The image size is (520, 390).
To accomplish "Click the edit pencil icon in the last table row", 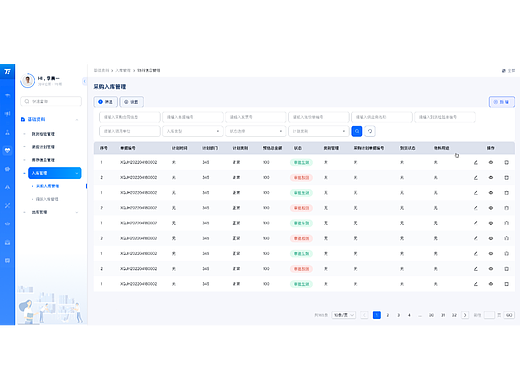I will pyautogui.click(x=476, y=284).
